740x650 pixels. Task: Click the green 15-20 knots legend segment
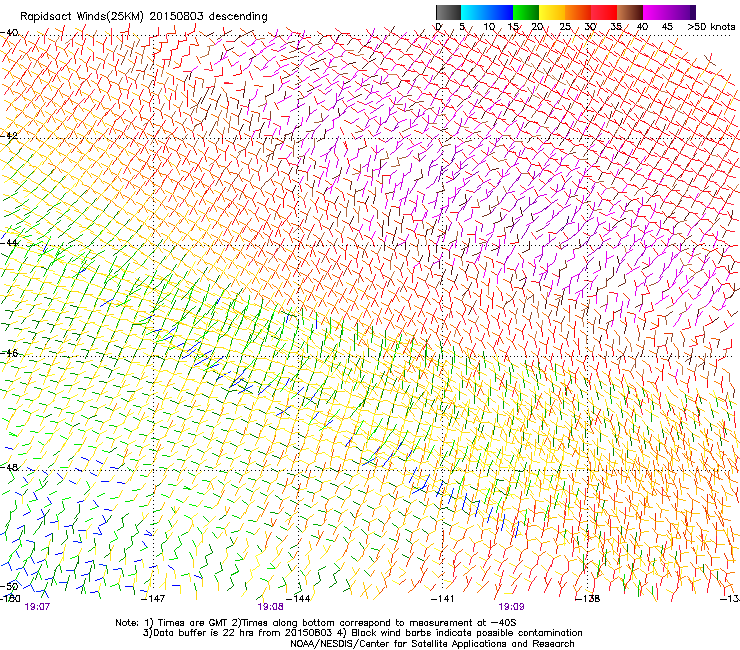(526, 12)
